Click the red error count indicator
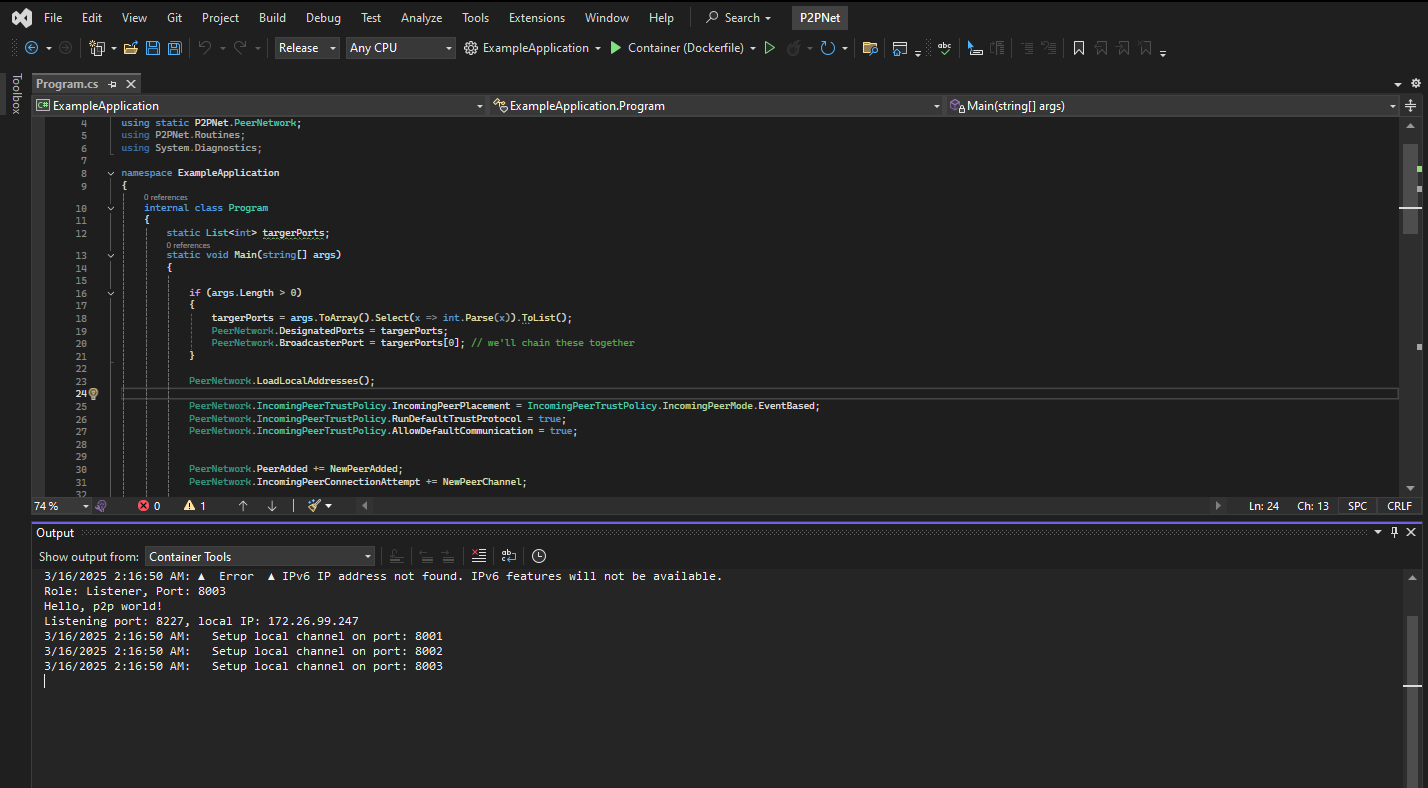The image size is (1428, 788). coord(149,506)
